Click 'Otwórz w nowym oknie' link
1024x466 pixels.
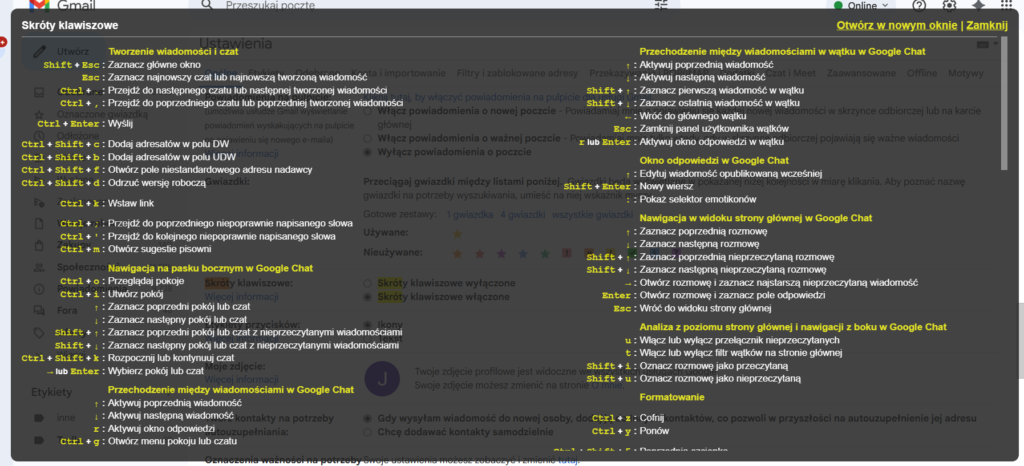click(897, 25)
